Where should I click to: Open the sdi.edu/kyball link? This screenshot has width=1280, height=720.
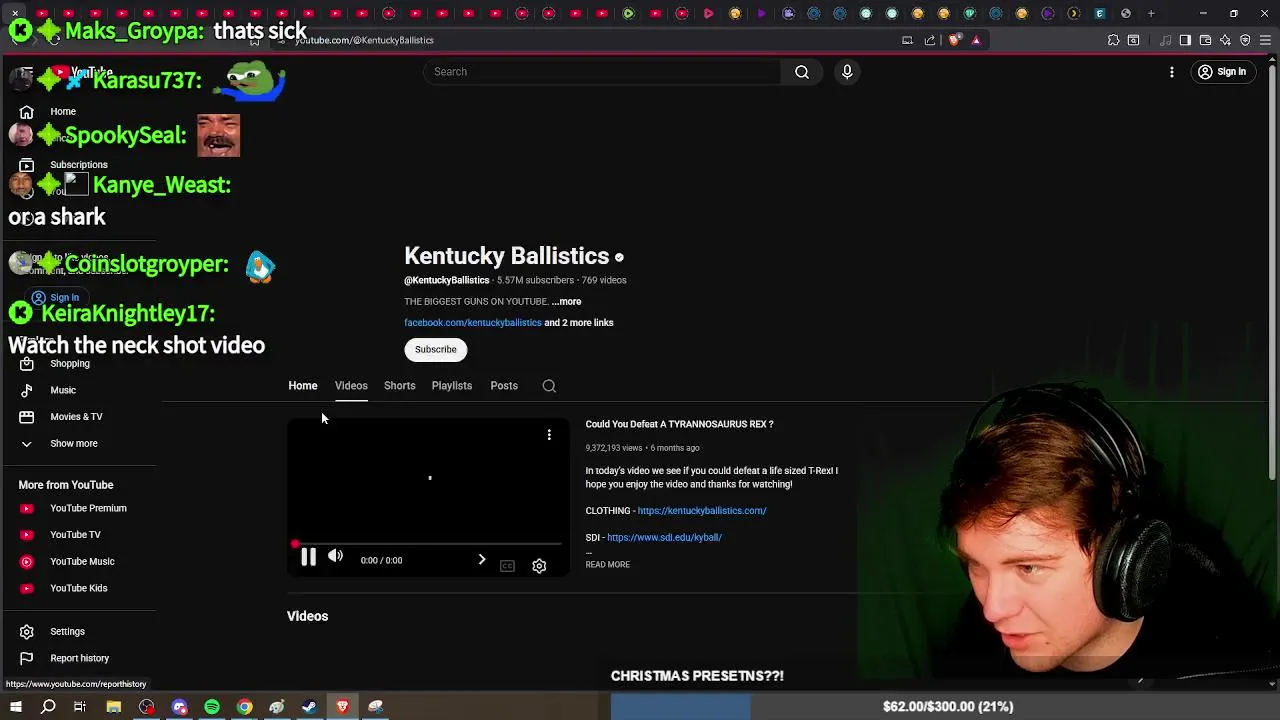pos(664,538)
